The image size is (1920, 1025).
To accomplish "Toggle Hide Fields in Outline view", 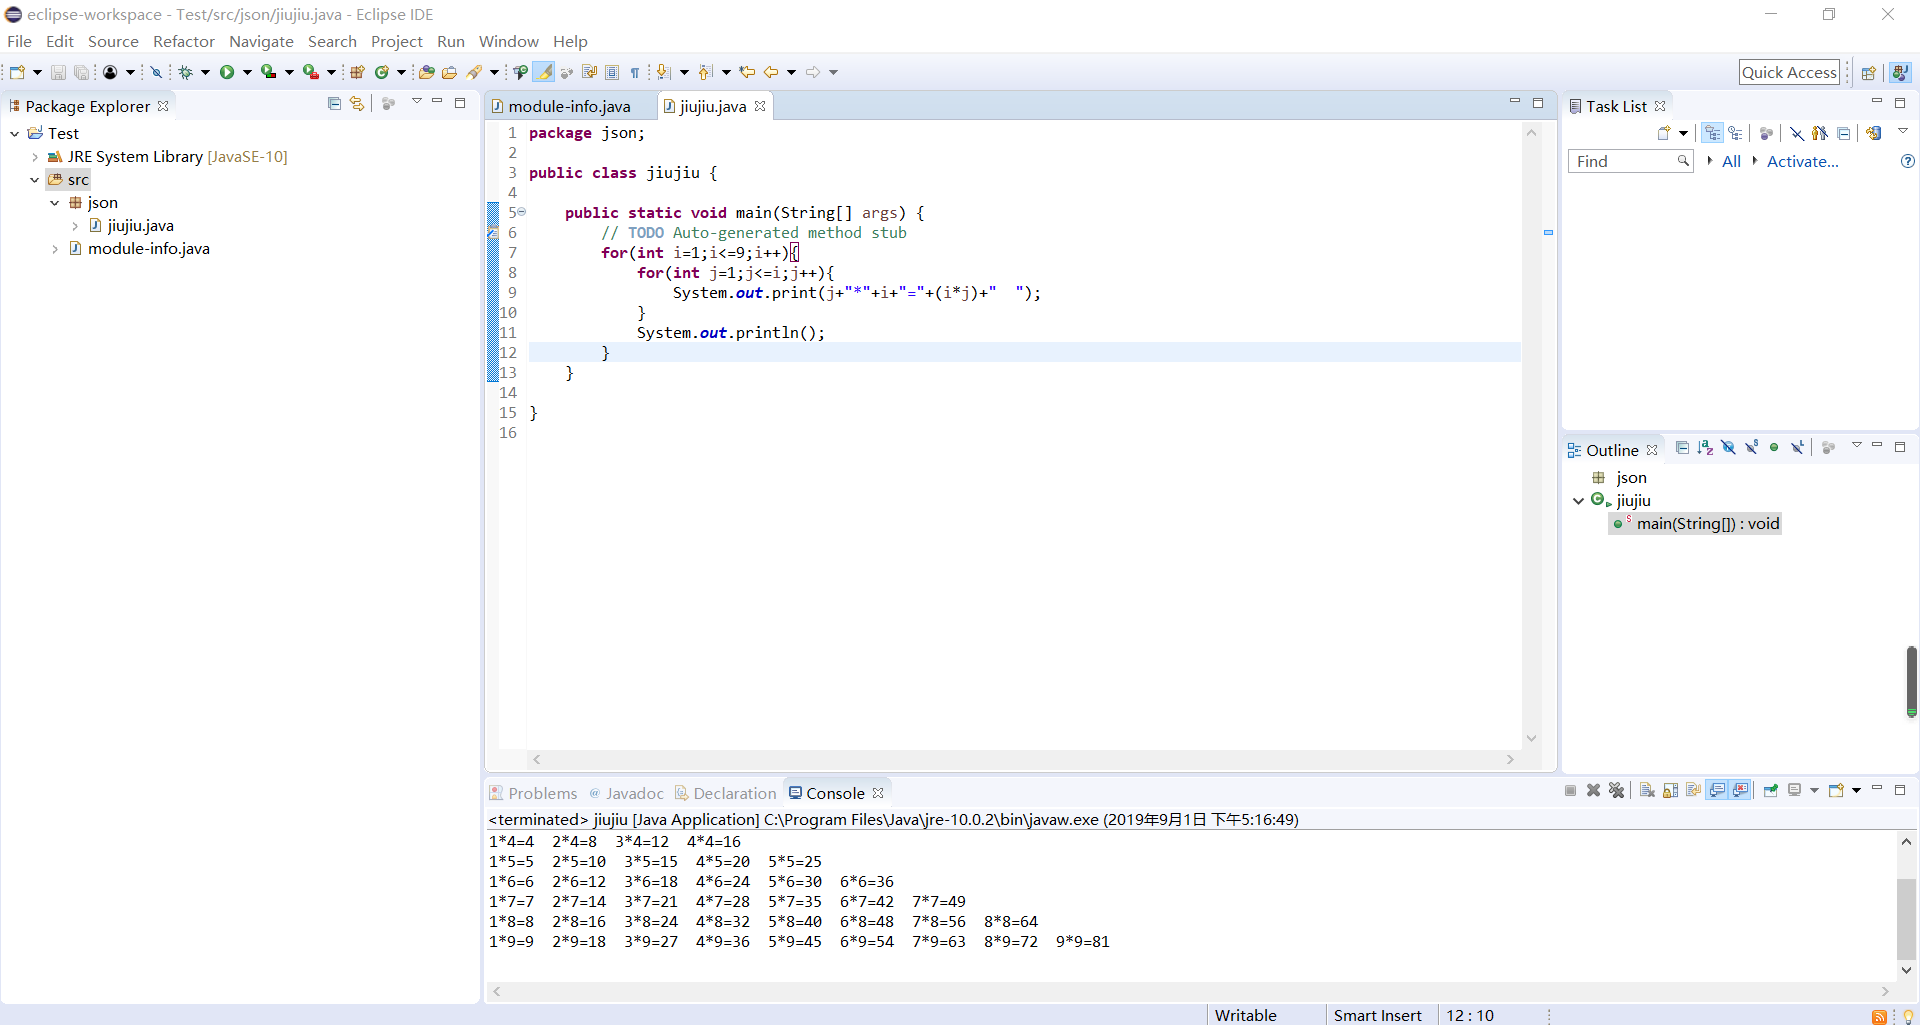I will point(1728,448).
